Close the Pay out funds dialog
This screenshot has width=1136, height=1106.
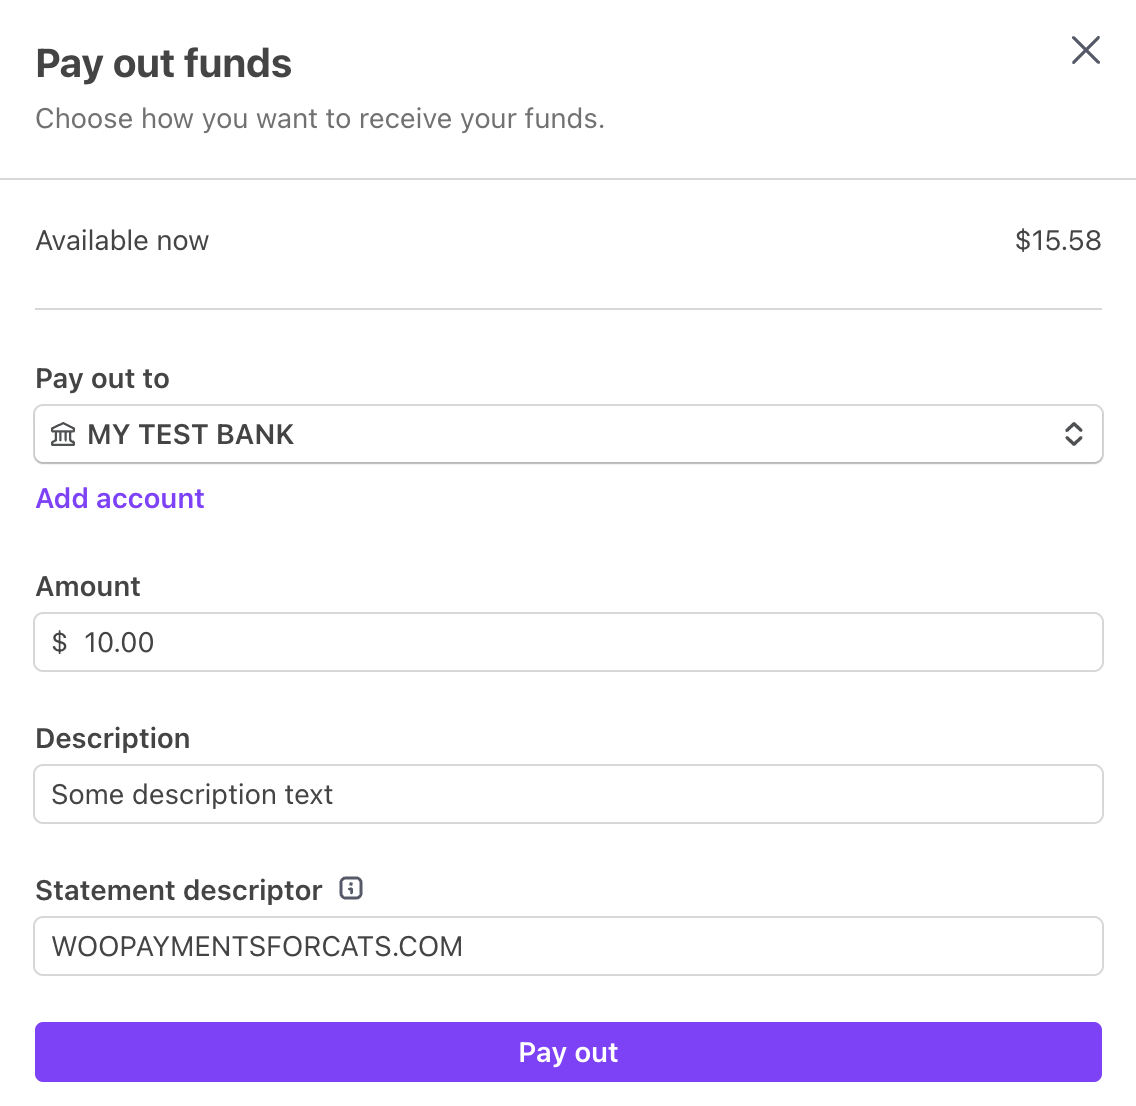point(1085,50)
